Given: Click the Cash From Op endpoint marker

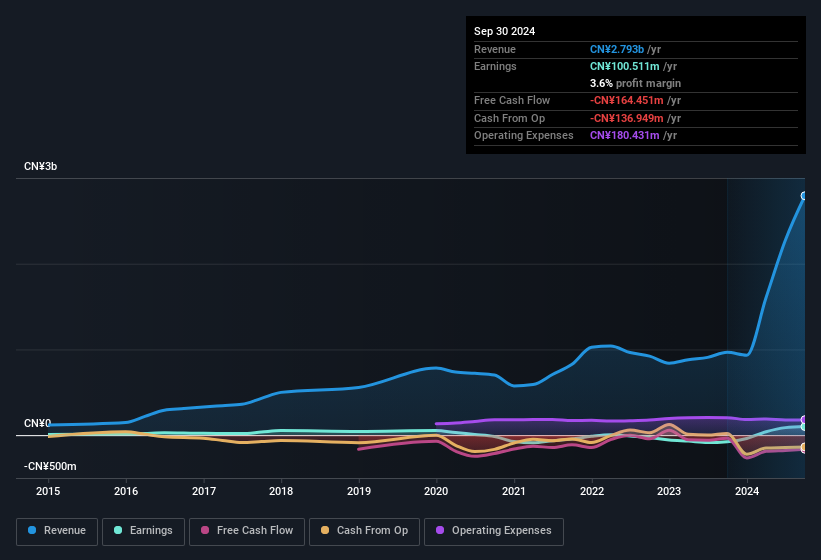Looking at the screenshot, I should pyautogui.click(x=804, y=447).
